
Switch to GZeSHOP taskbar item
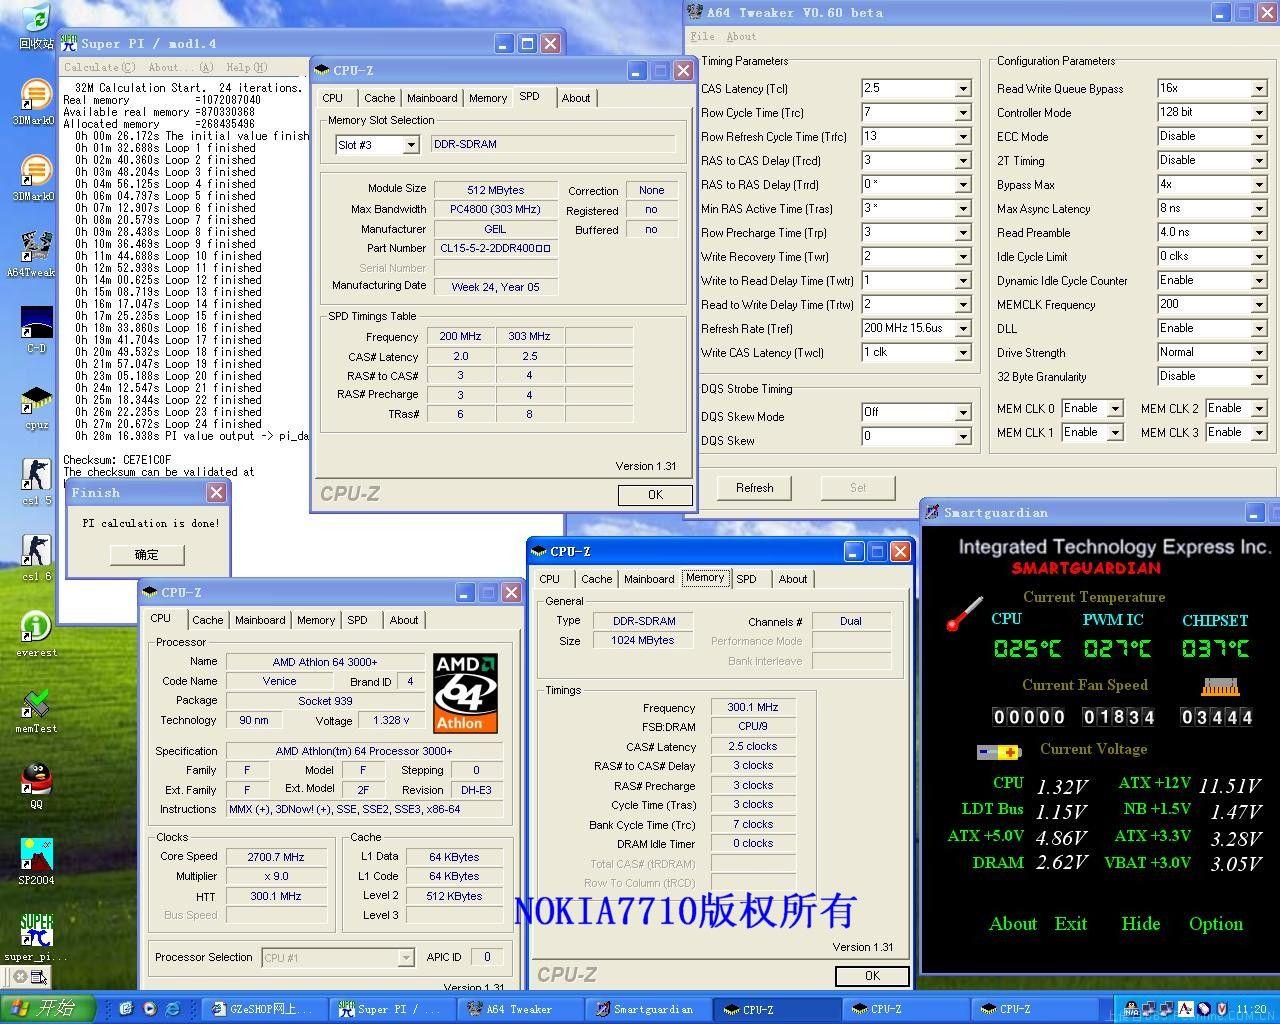click(263, 1009)
